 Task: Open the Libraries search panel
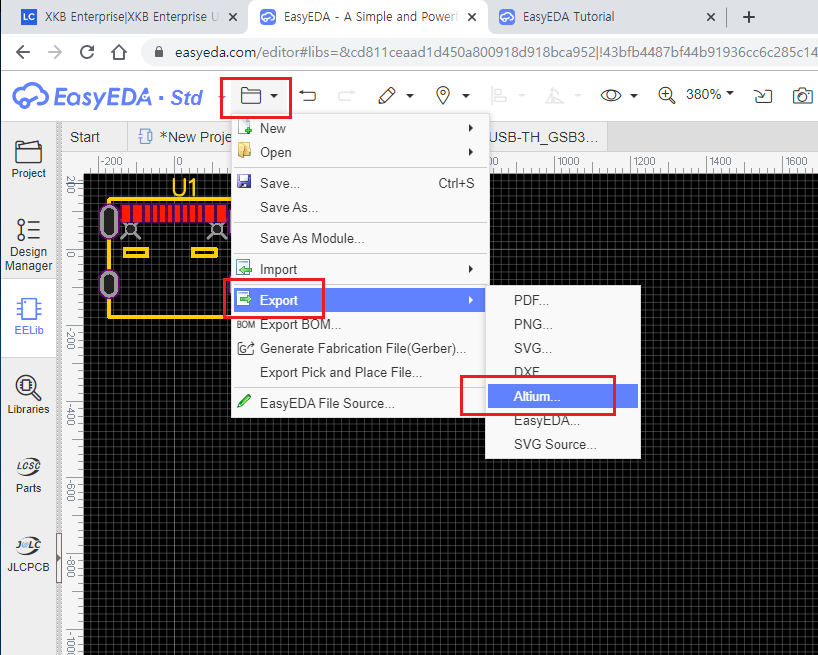point(29,395)
